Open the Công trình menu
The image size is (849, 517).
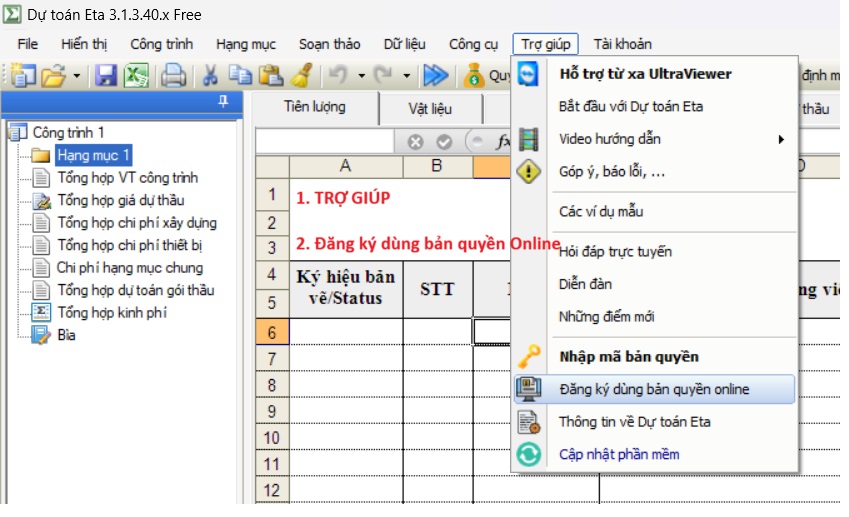coord(161,44)
